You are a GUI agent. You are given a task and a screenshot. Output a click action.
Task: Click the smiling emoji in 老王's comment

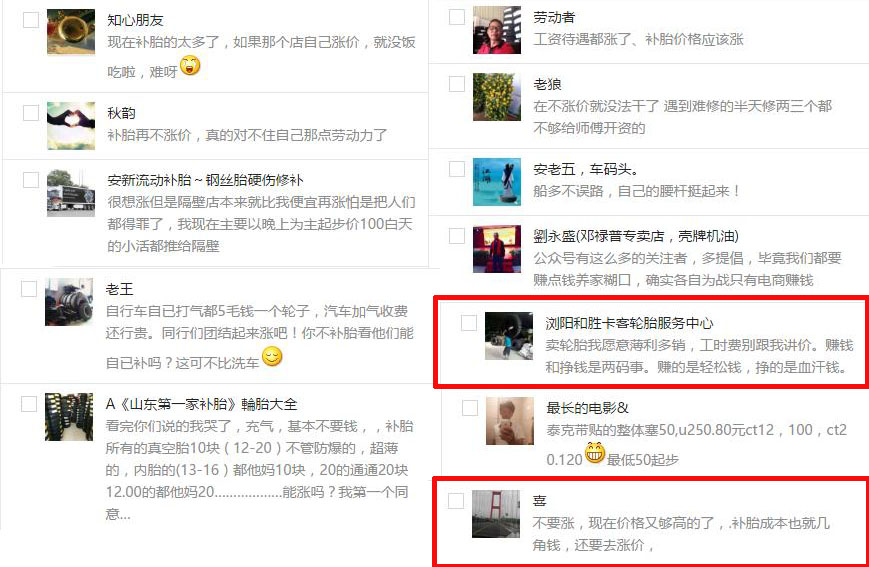point(272,356)
